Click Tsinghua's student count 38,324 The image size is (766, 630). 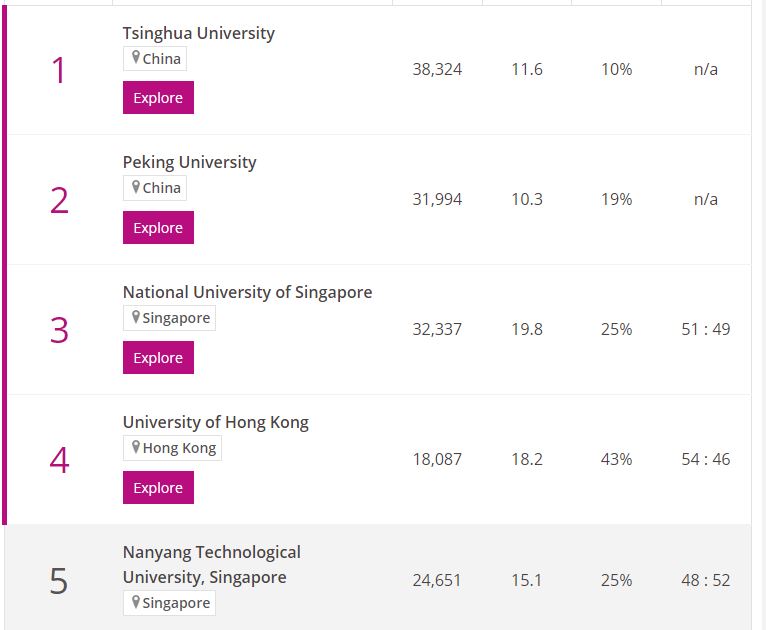click(x=437, y=70)
